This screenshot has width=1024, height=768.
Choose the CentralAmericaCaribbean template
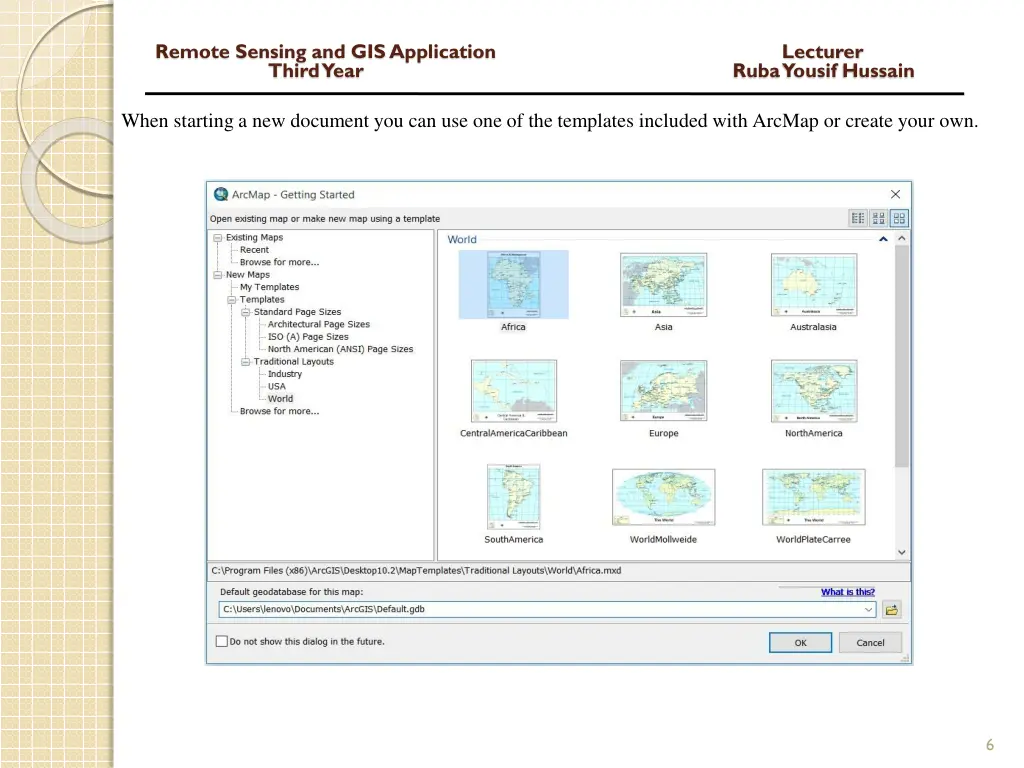click(x=514, y=391)
